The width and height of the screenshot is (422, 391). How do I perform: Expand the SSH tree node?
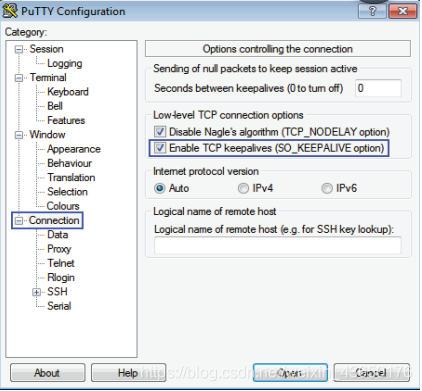click(36, 292)
